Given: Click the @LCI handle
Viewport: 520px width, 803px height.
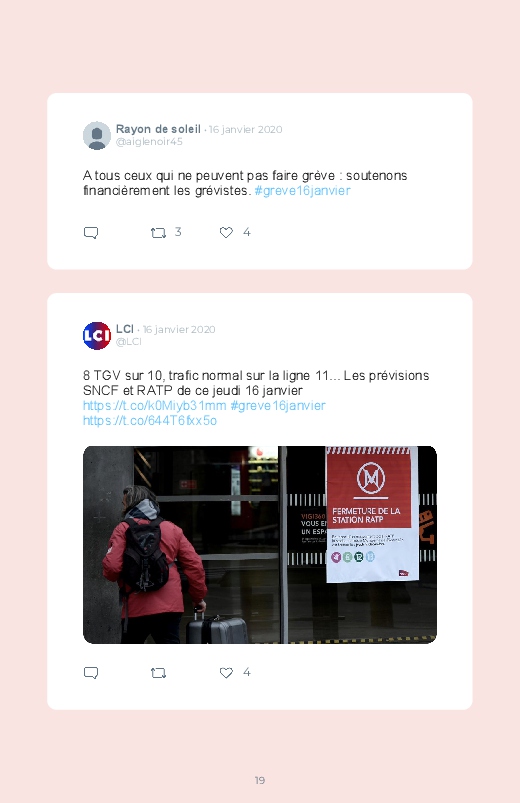Looking at the screenshot, I should 129,342.
